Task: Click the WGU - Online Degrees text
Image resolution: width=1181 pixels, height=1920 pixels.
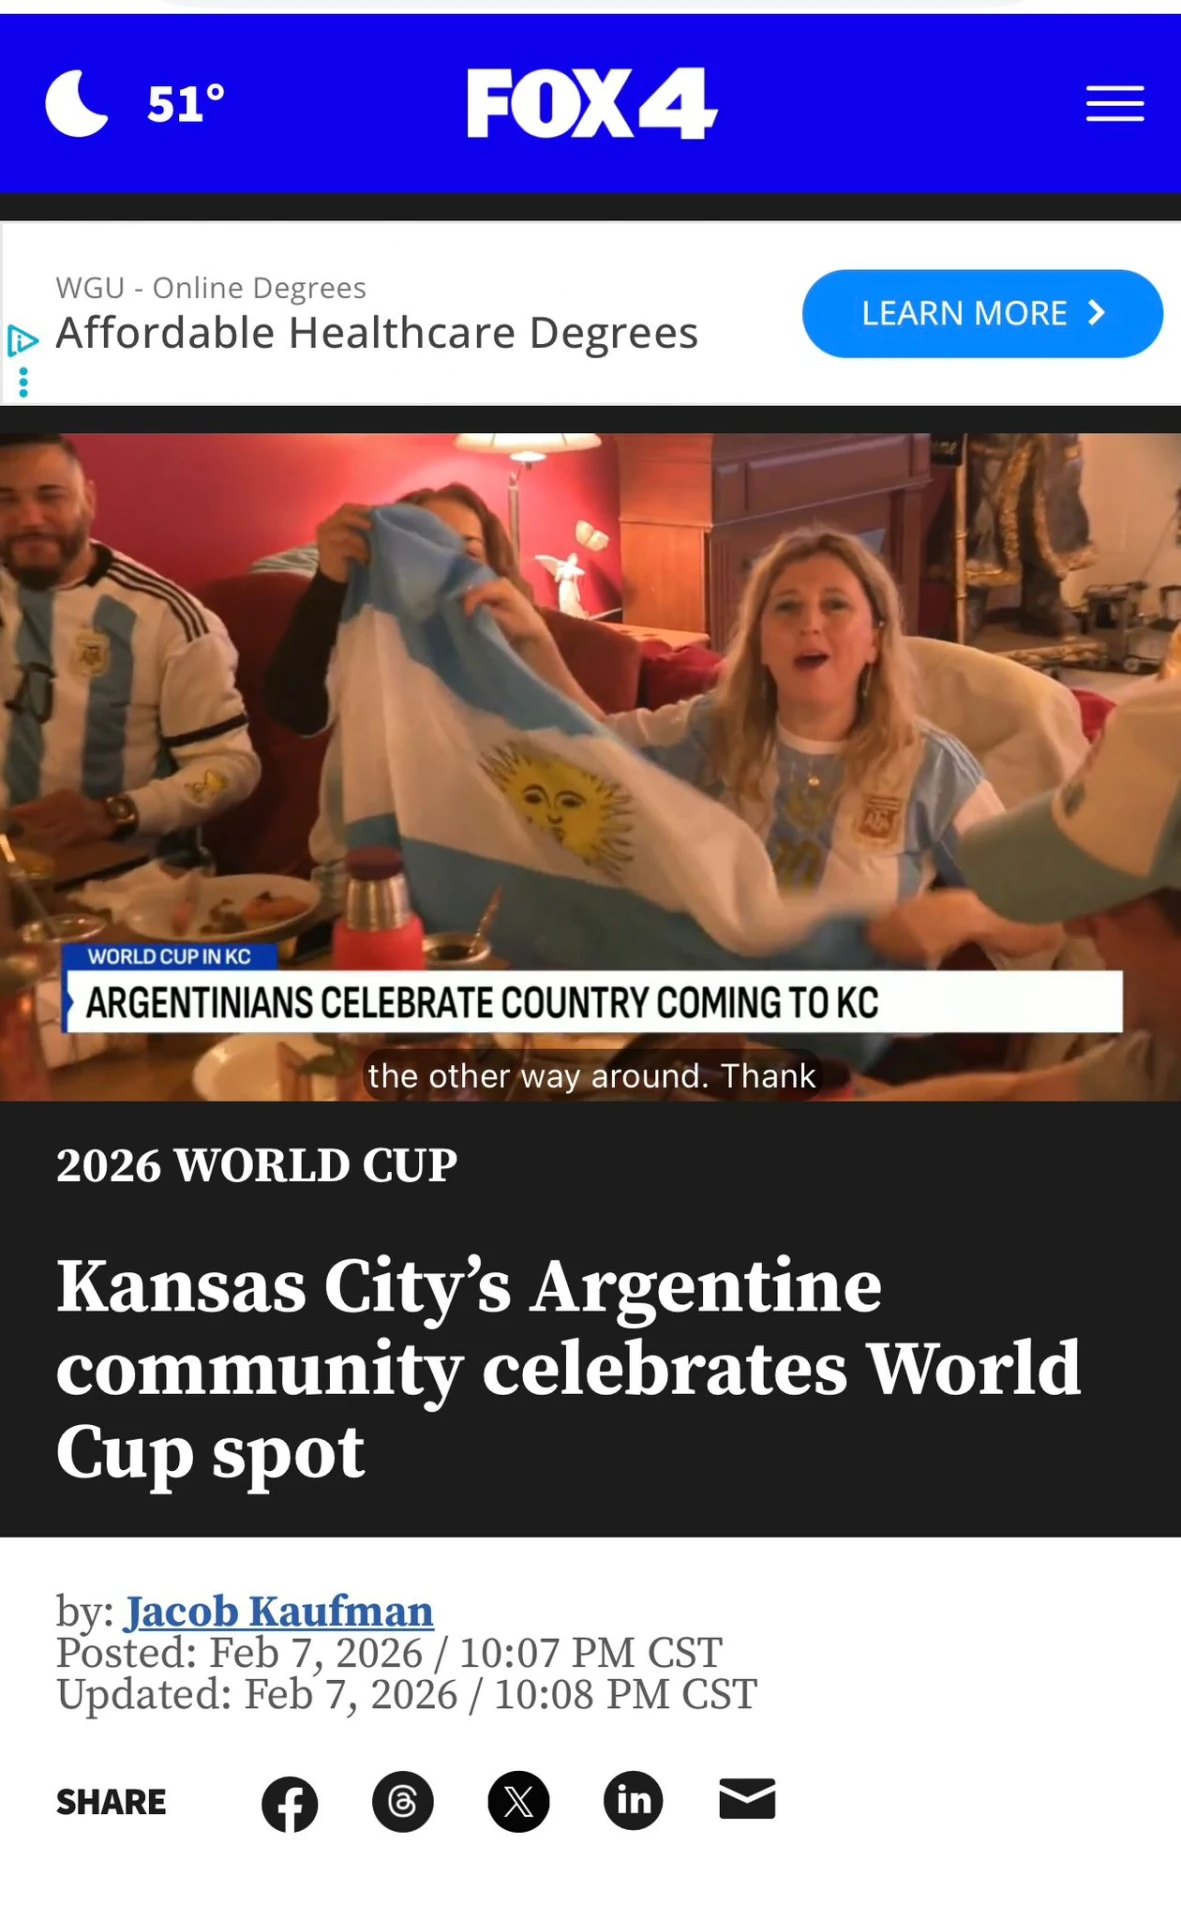Action: [x=211, y=288]
